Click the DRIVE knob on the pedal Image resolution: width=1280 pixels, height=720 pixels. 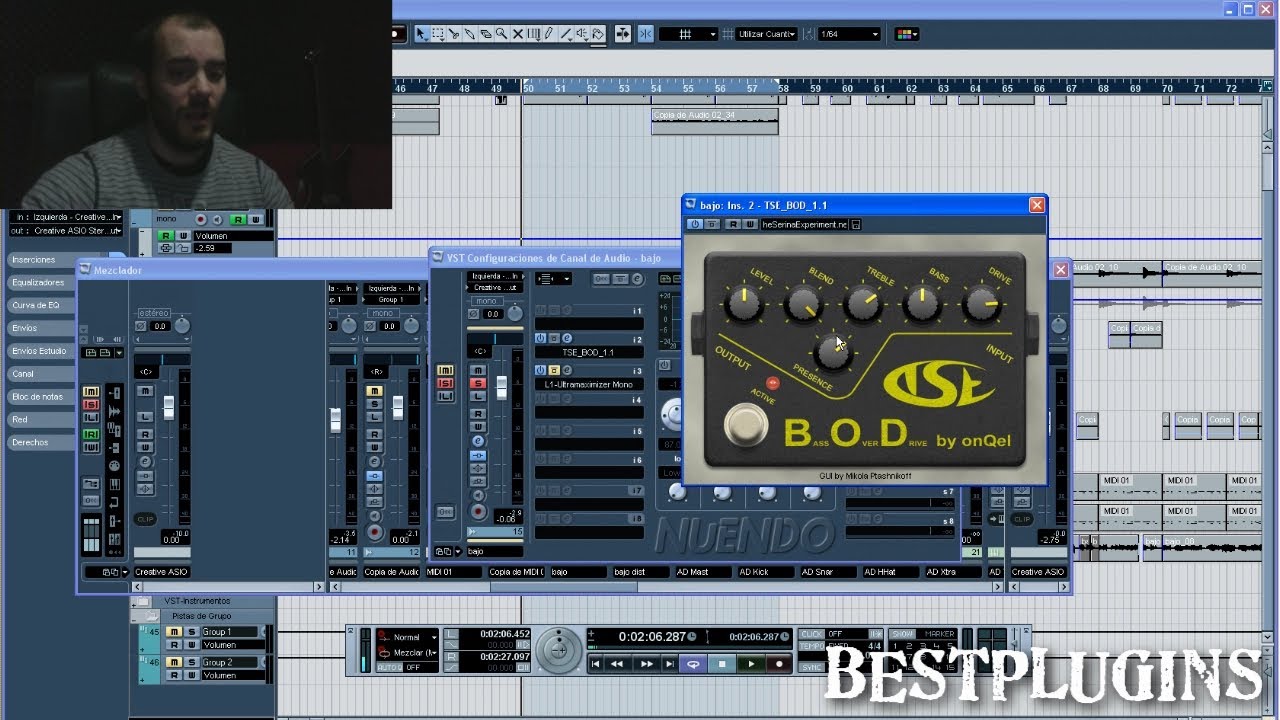[982, 304]
